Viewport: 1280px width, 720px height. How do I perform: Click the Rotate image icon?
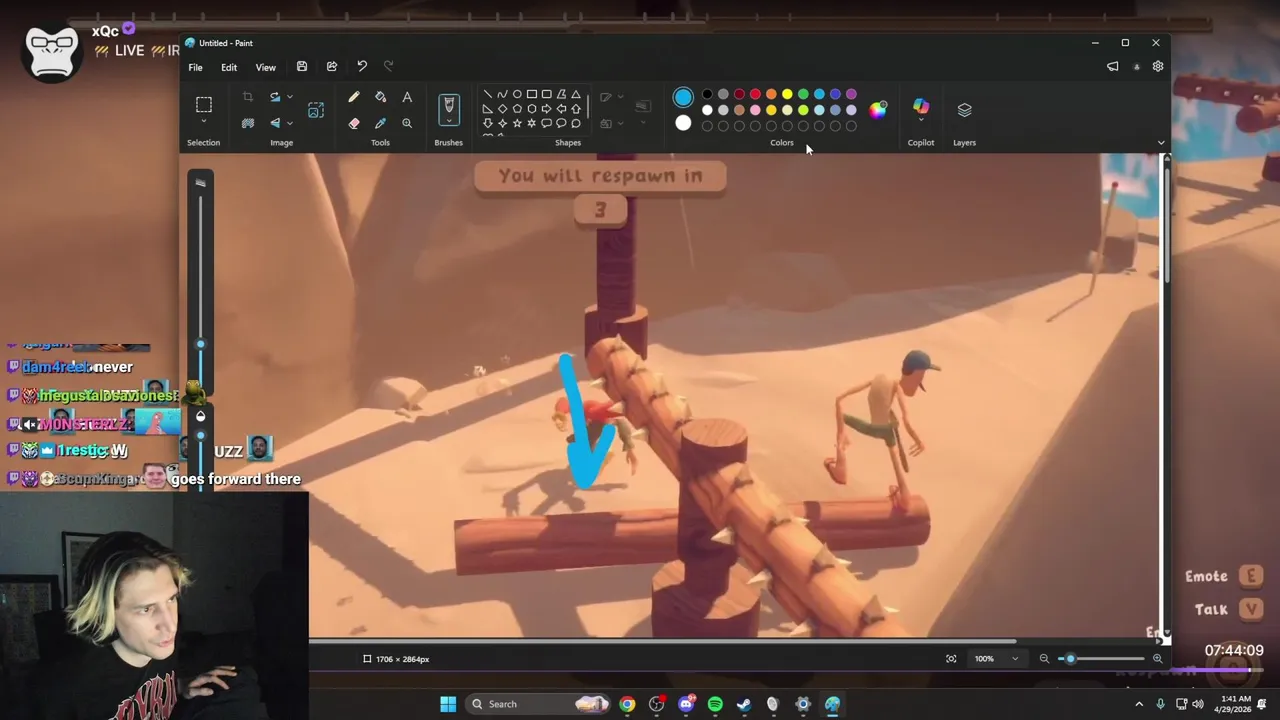(275, 97)
